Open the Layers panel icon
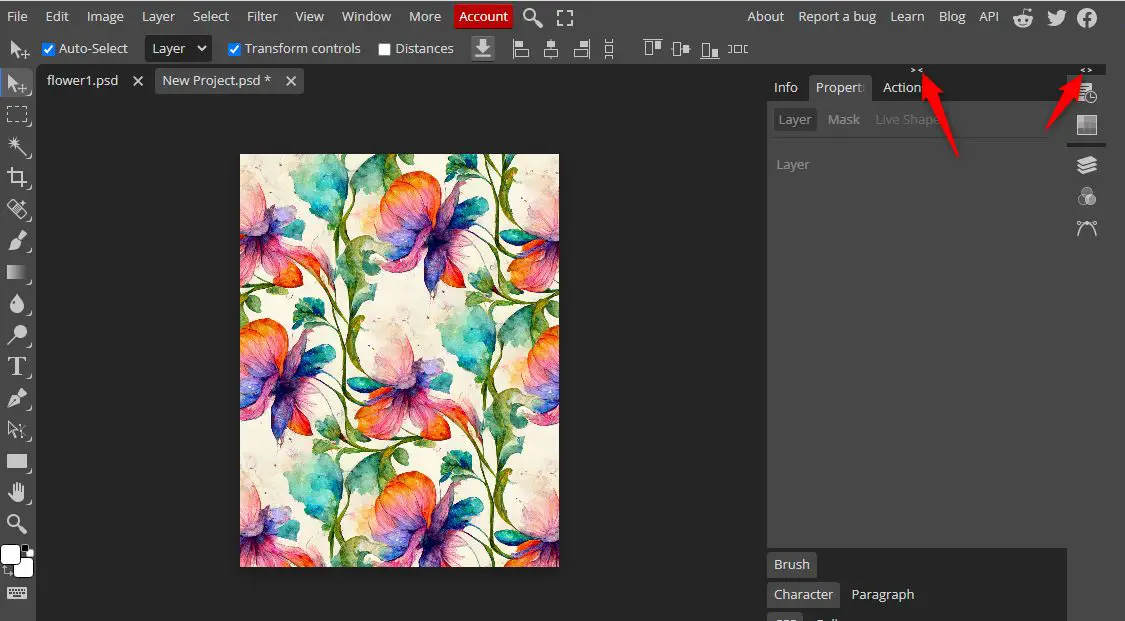Viewport: 1125px width, 621px height. click(x=1087, y=165)
